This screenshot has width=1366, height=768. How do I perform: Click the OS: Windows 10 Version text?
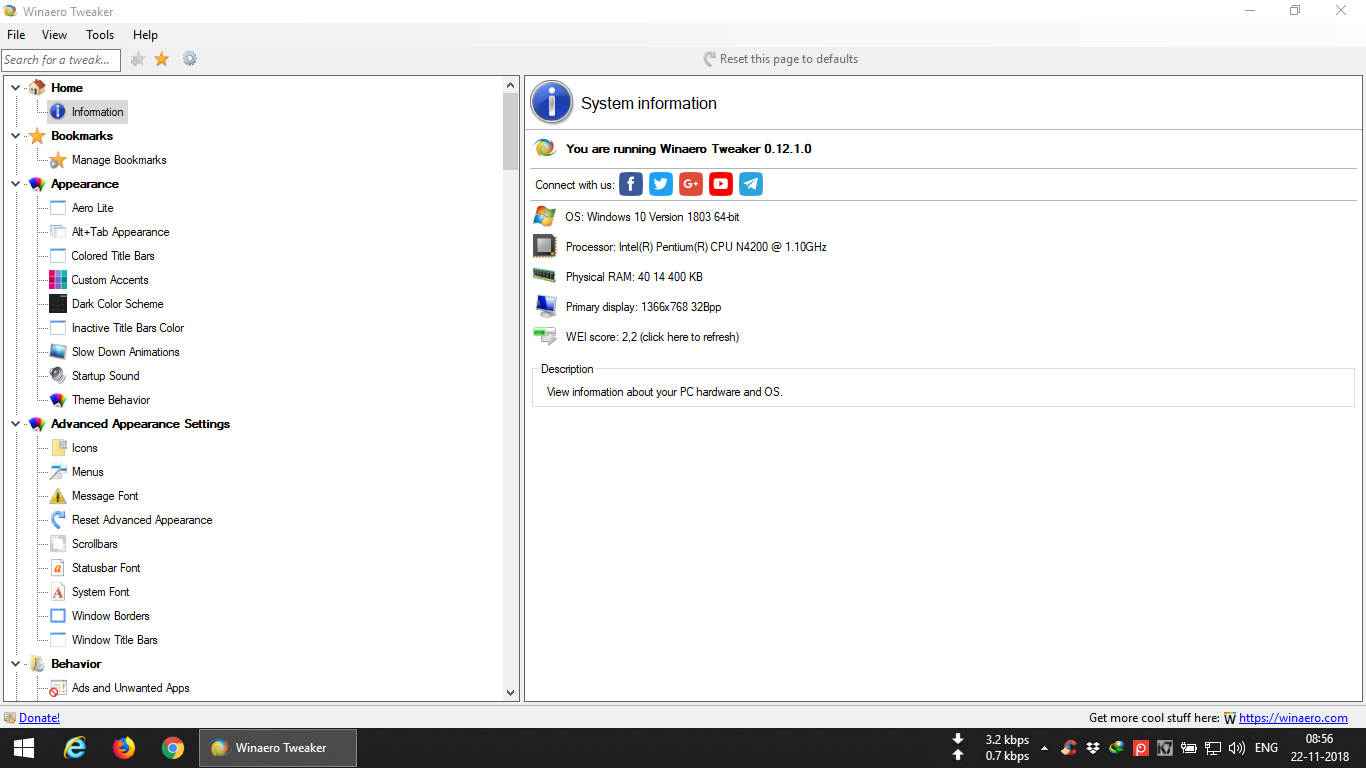coord(652,217)
